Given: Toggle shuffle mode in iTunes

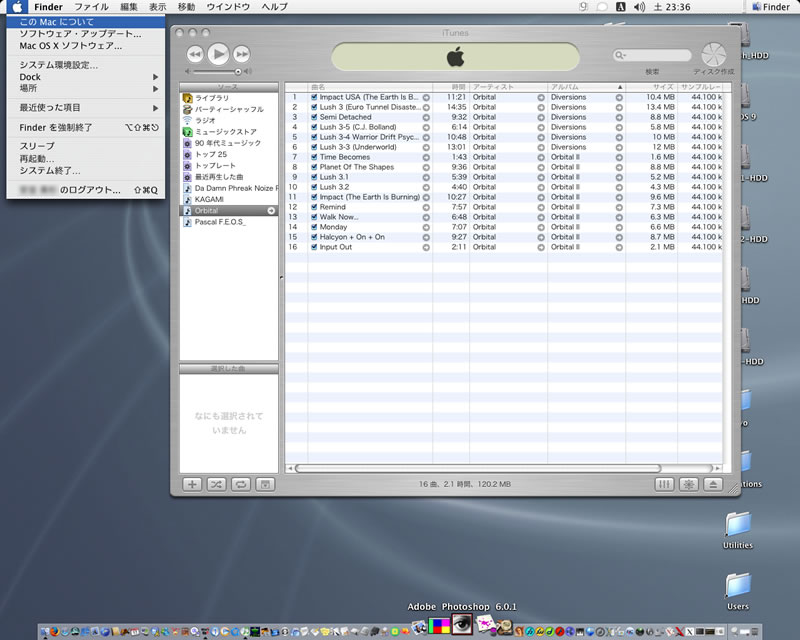Looking at the screenshot, I should tap(216, 484).
